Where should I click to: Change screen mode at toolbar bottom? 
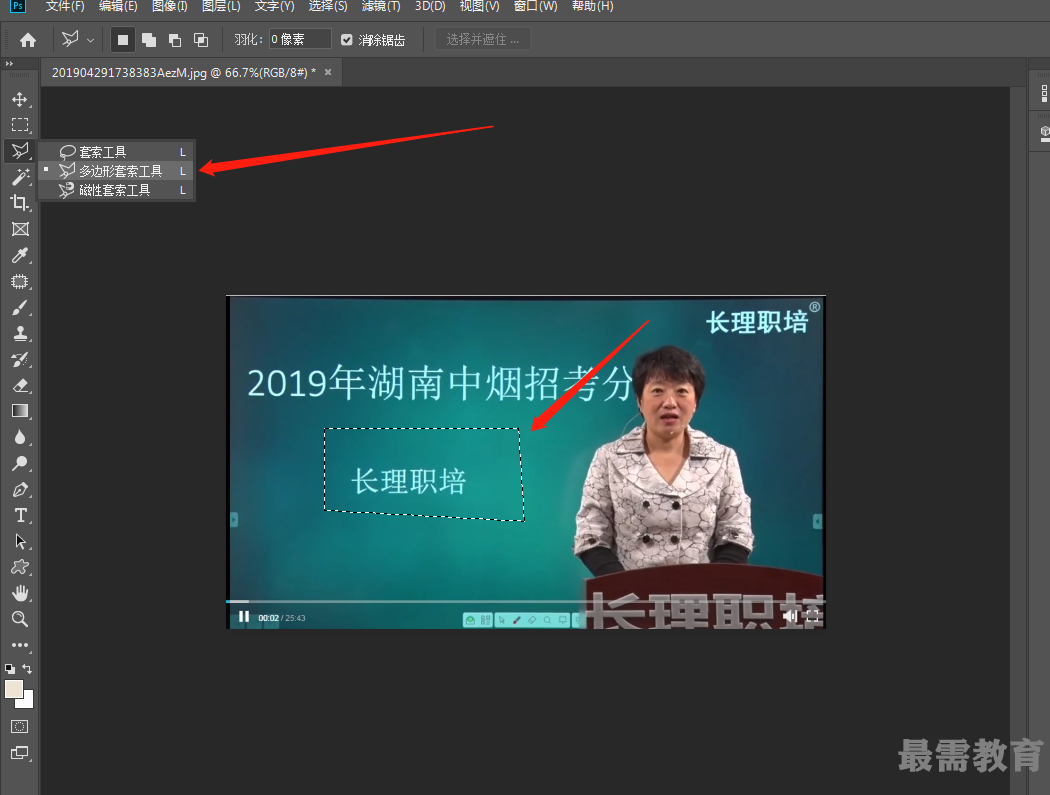pyautogui.click(x=19, y=753)
